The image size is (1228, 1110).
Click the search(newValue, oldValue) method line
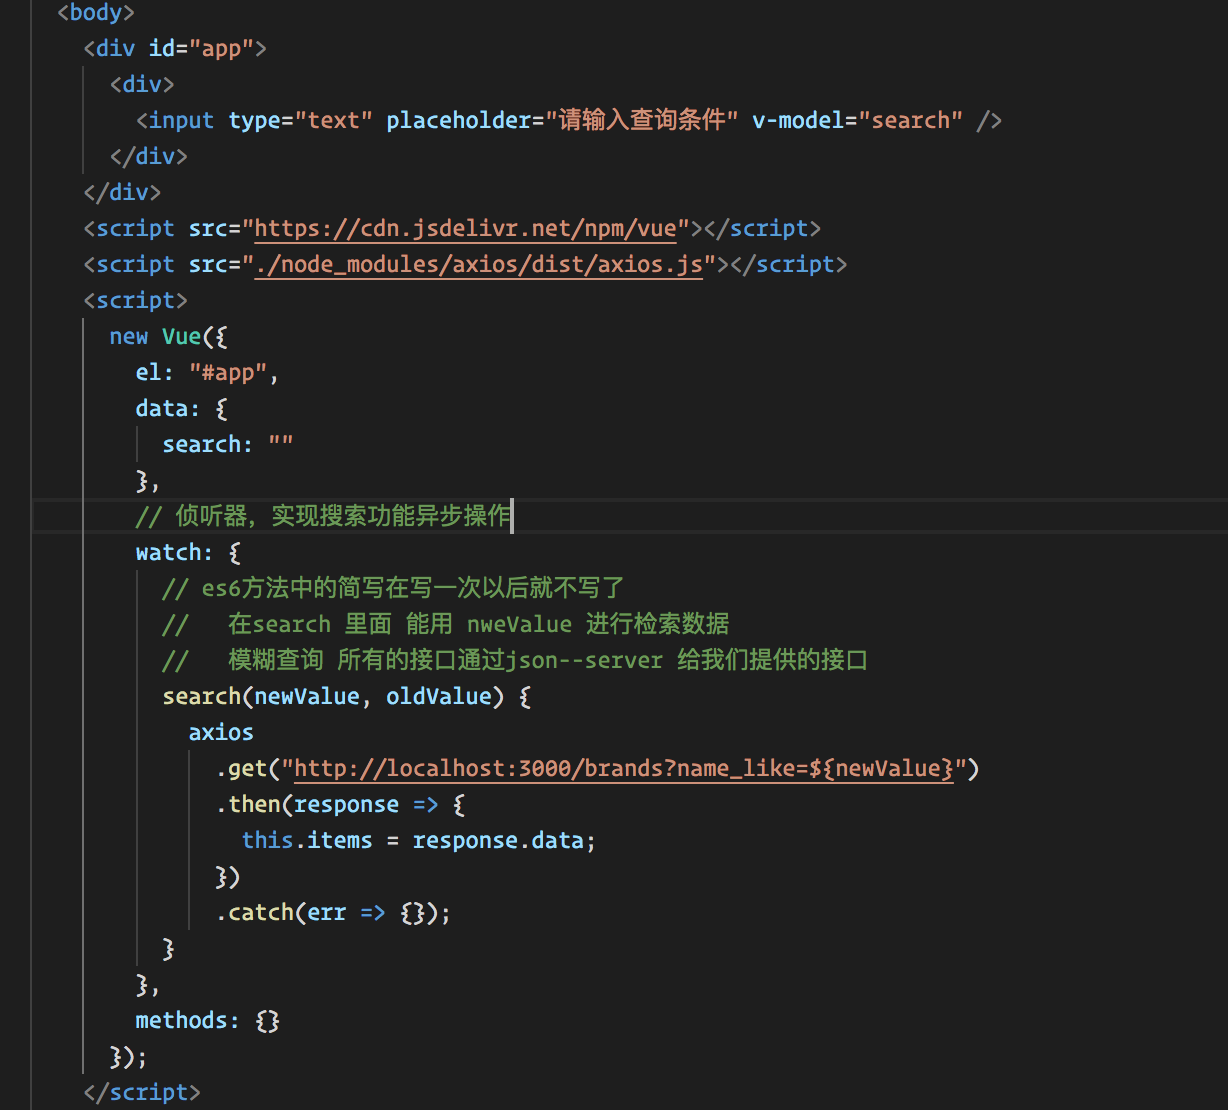coord(347,696)
